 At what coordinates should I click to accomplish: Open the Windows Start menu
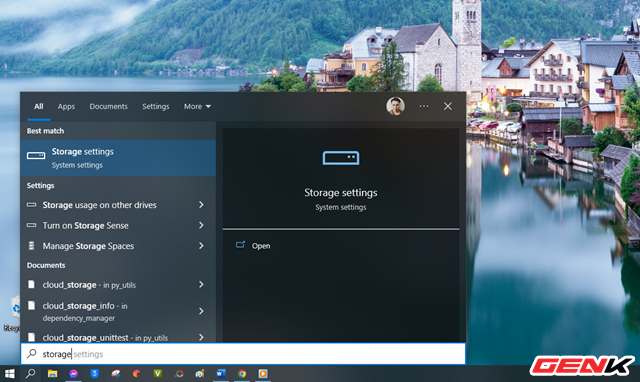(9, 373)
